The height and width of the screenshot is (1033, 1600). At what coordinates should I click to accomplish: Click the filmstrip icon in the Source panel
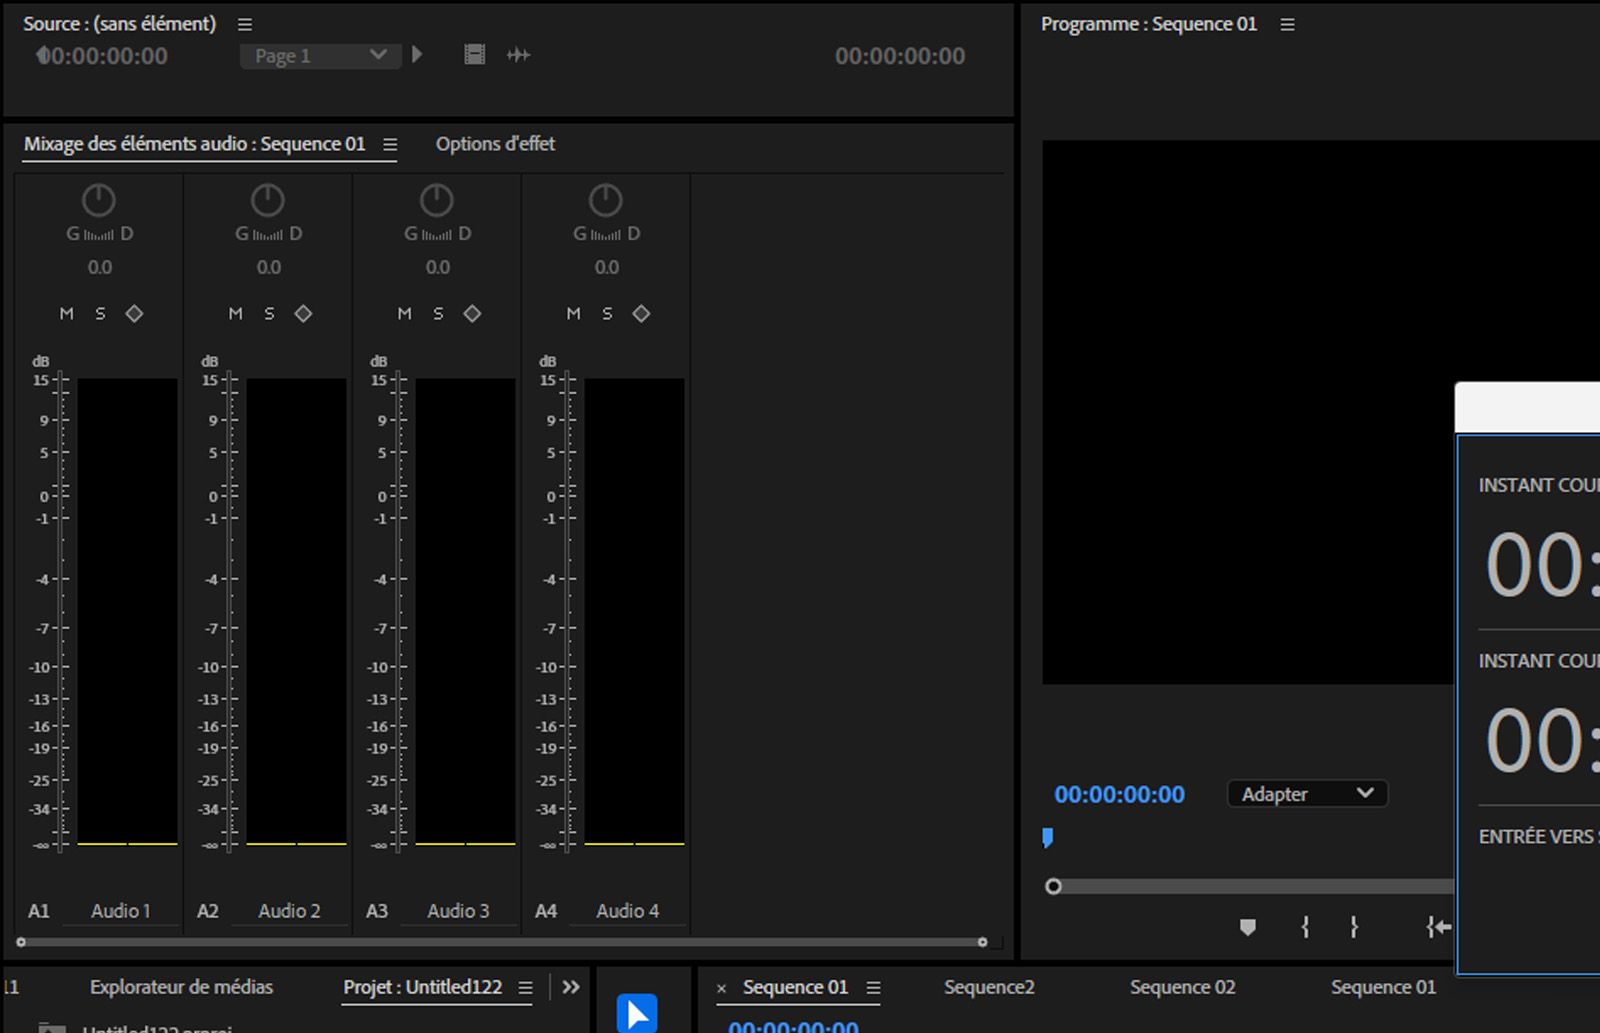474,54
